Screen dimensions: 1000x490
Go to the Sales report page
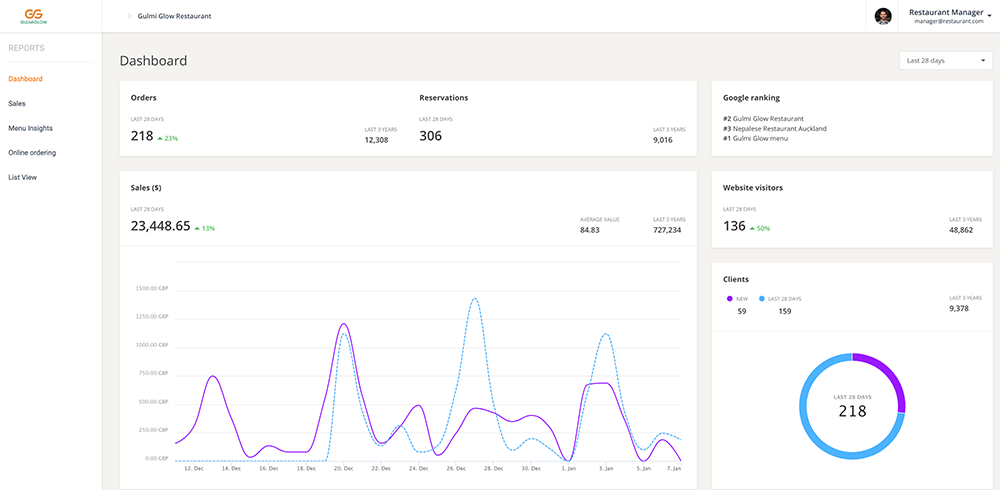pos(17,104)
